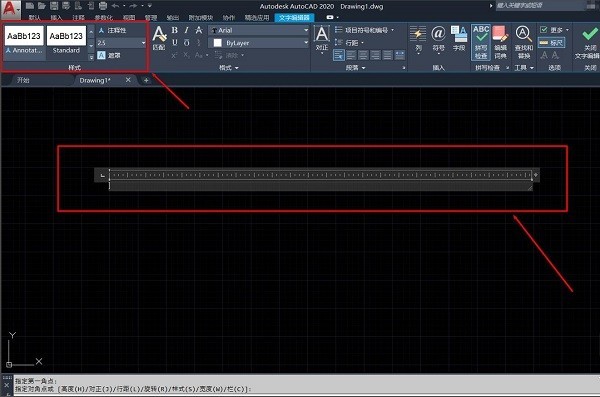600x397 pixels.
Task: Open the Arial font dropdown
Action: pyautogui.click(x=259, y=30)
